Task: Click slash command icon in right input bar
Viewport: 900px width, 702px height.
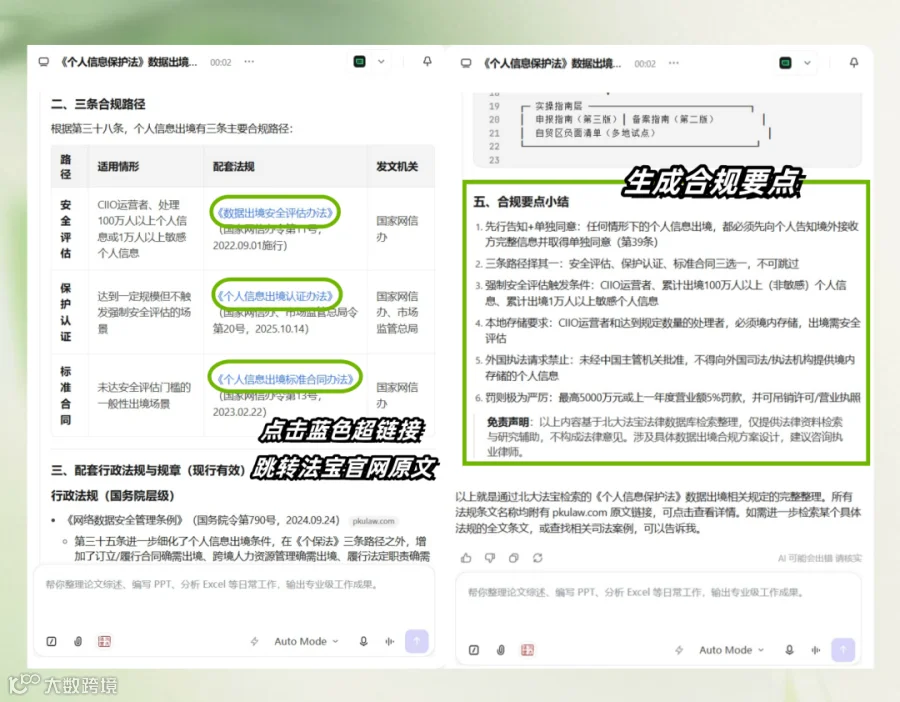Action: click(x=474, y=650)
